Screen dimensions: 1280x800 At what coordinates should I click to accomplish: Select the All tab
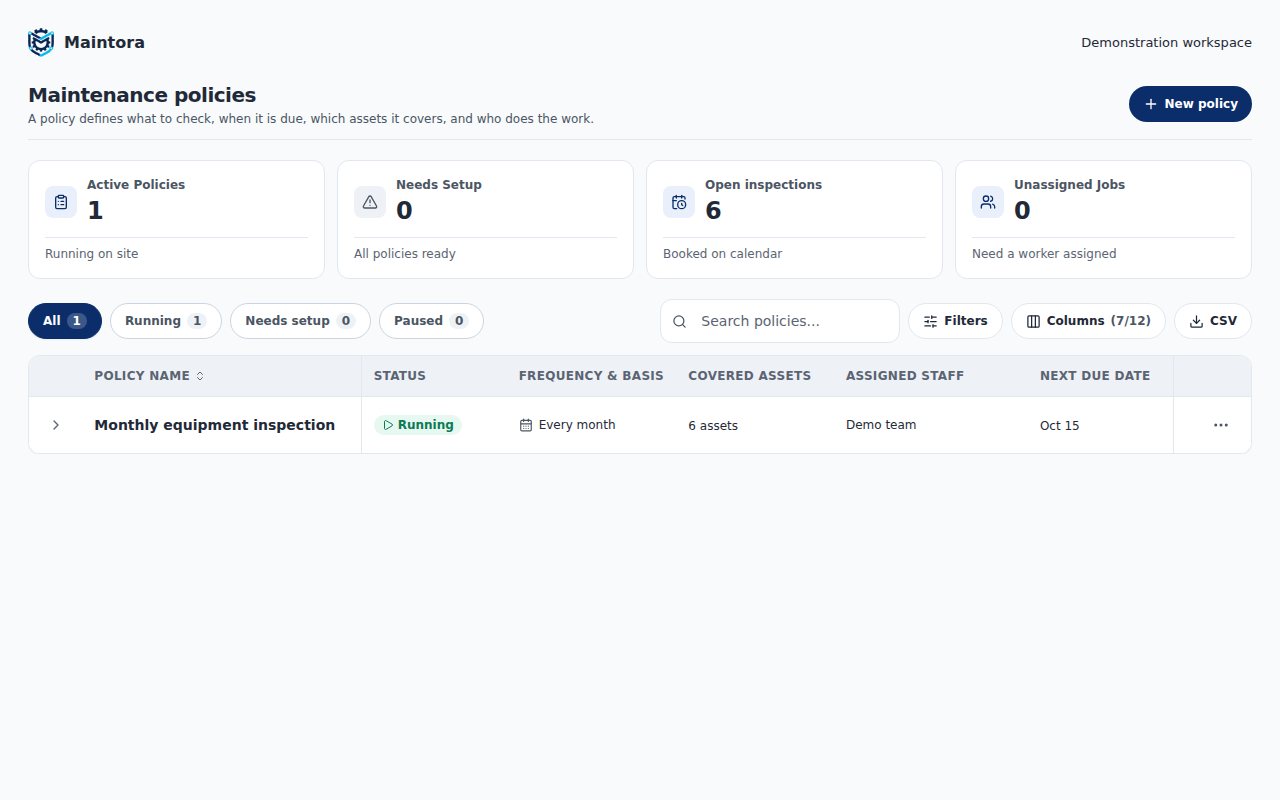click(x=65, y=321)
